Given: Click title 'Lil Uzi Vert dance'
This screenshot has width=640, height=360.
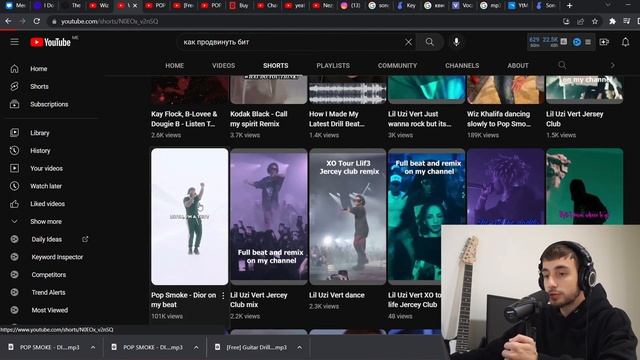Looking at the screenshot, I should (337, 295).
